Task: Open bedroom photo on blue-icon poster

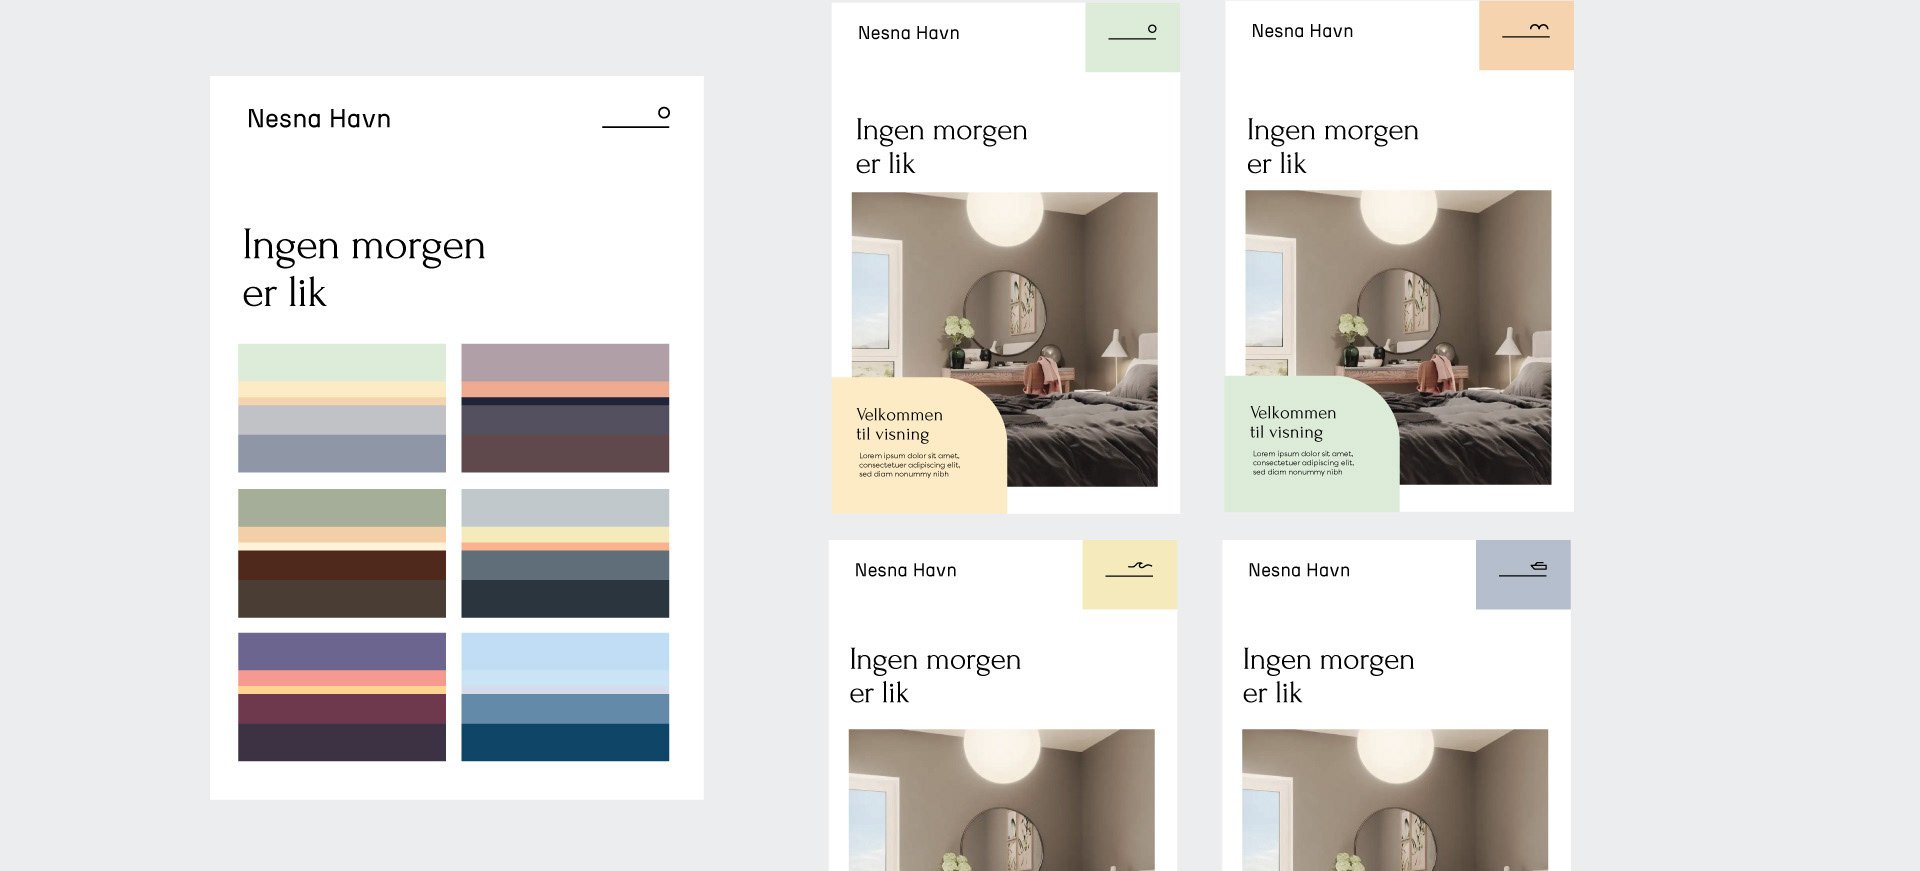Action: coord(1395,800)
